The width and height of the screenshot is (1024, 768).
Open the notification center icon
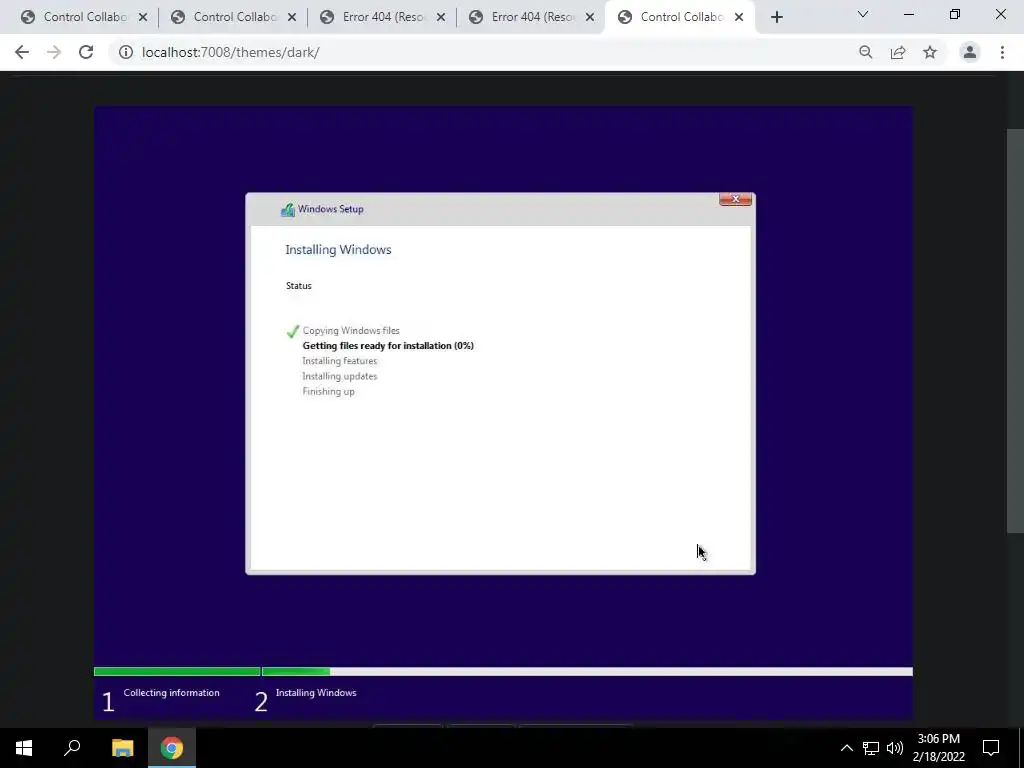pyautogui.click(x=991, y=748)
